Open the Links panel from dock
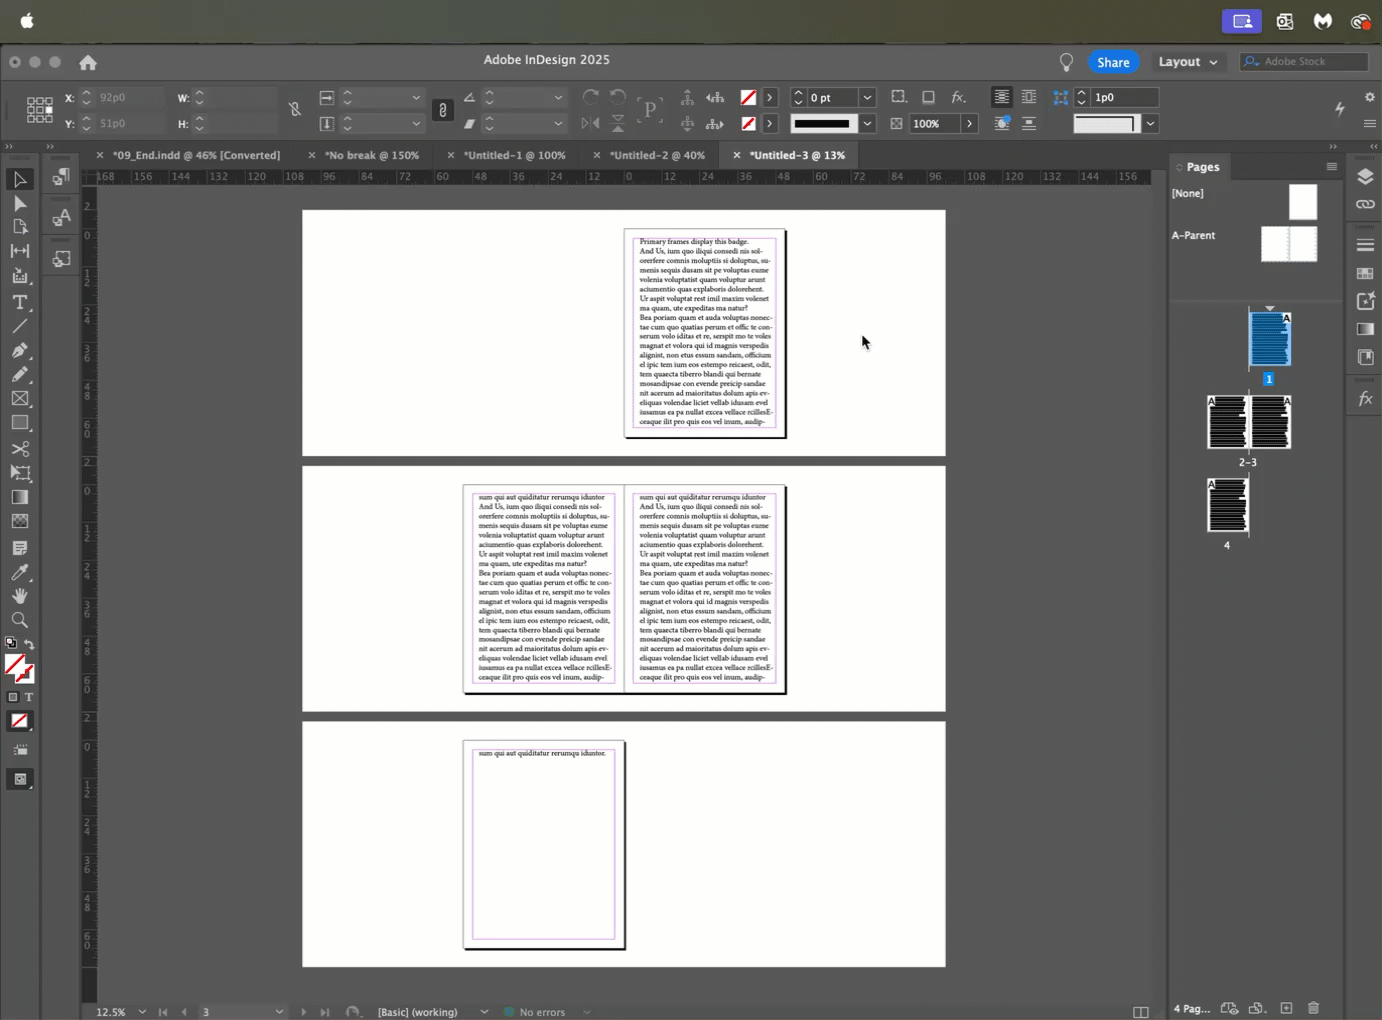Viewport: 1382px width, 1020px height. (1365, 204)
